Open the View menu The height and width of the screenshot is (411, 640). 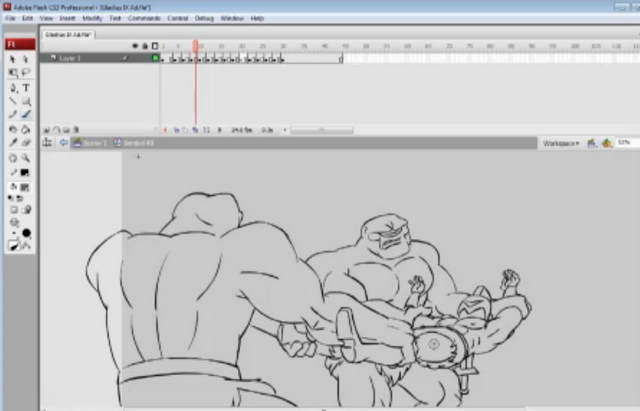point(46,18)
